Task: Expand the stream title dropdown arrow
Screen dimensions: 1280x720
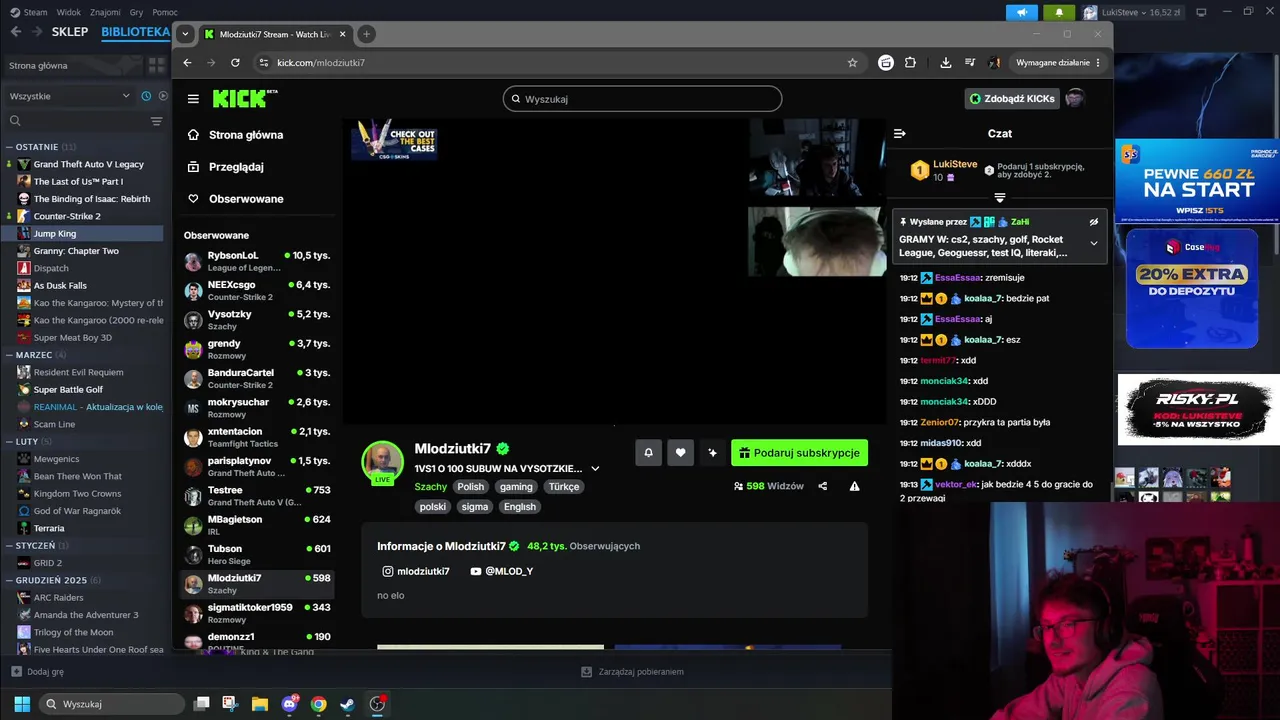Action: [595, 469]
